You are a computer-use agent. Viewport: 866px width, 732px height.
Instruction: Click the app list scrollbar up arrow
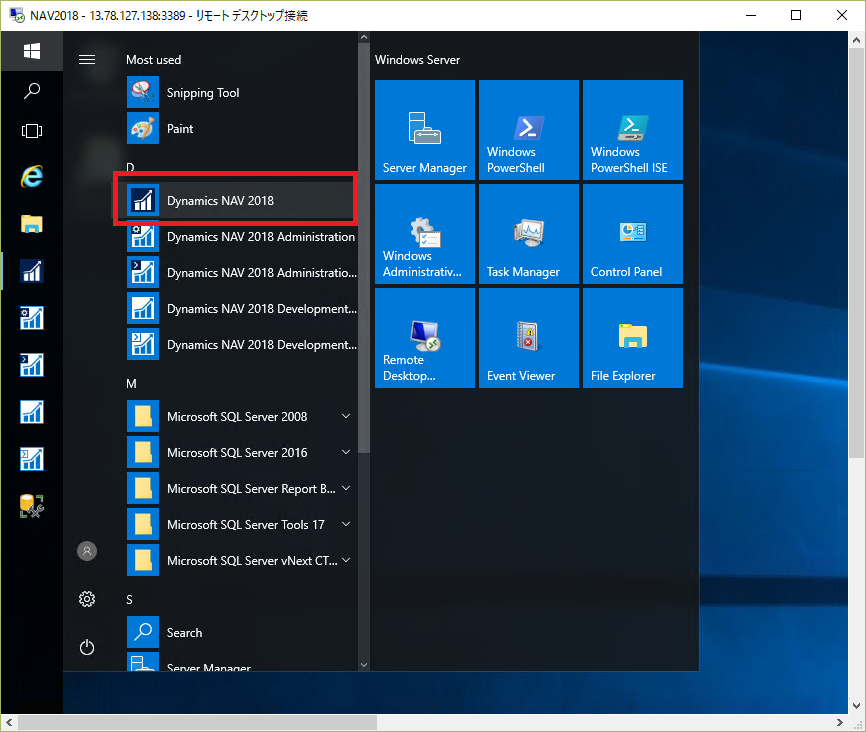363,38
